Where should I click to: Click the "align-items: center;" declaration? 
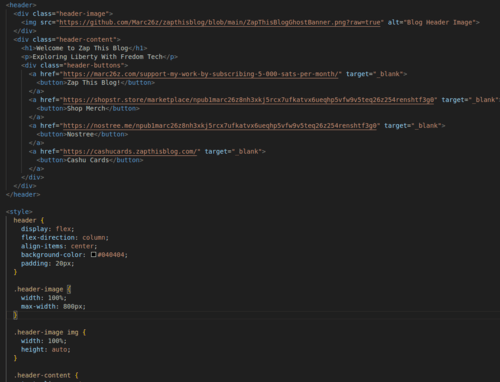(59, 246)
